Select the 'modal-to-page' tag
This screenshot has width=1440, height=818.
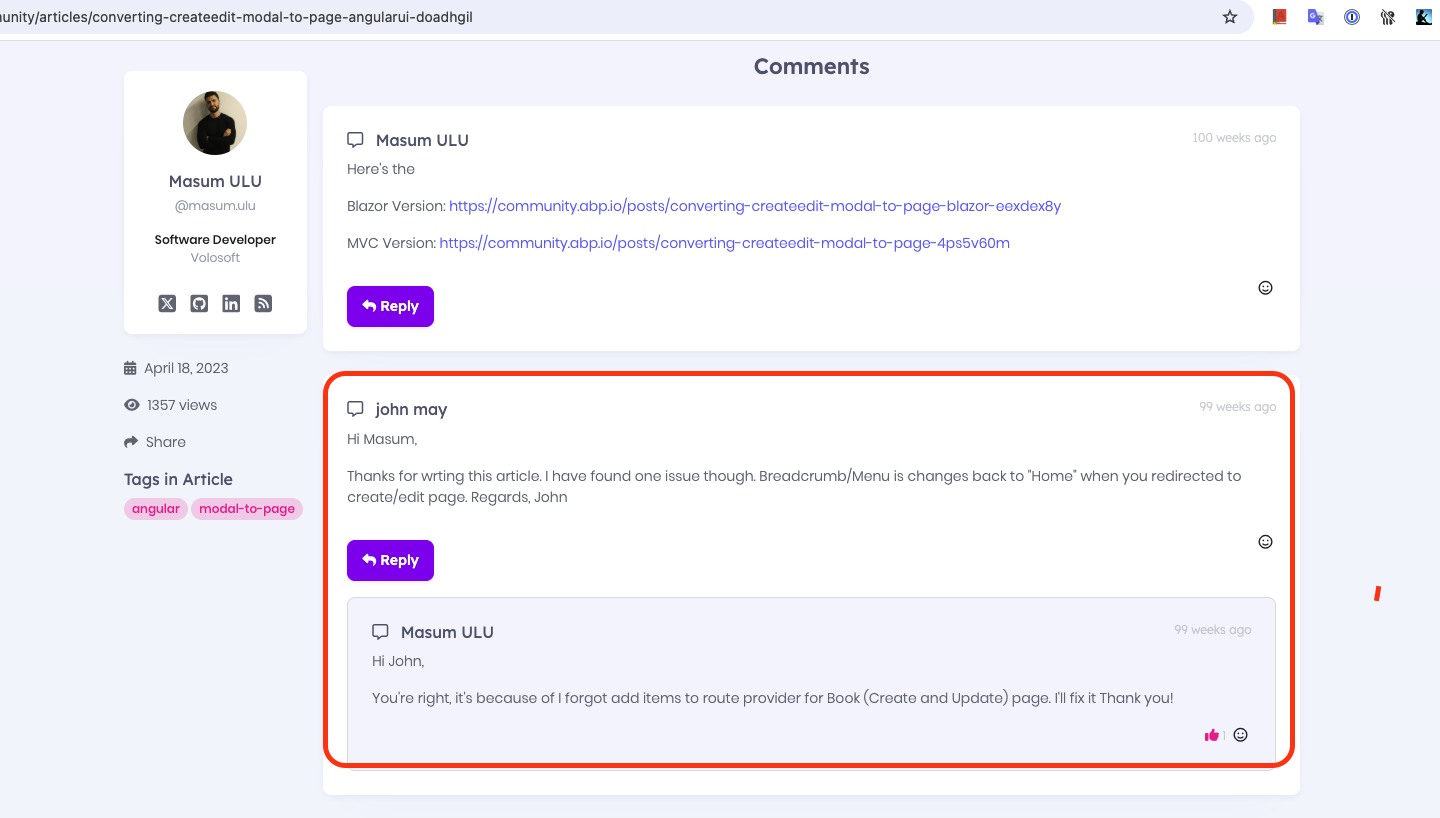[x=247, y=509]
